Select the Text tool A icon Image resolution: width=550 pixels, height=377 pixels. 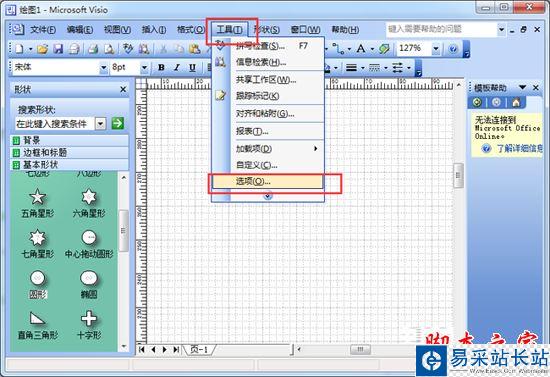pyautogui.click(x=361, y=48)
